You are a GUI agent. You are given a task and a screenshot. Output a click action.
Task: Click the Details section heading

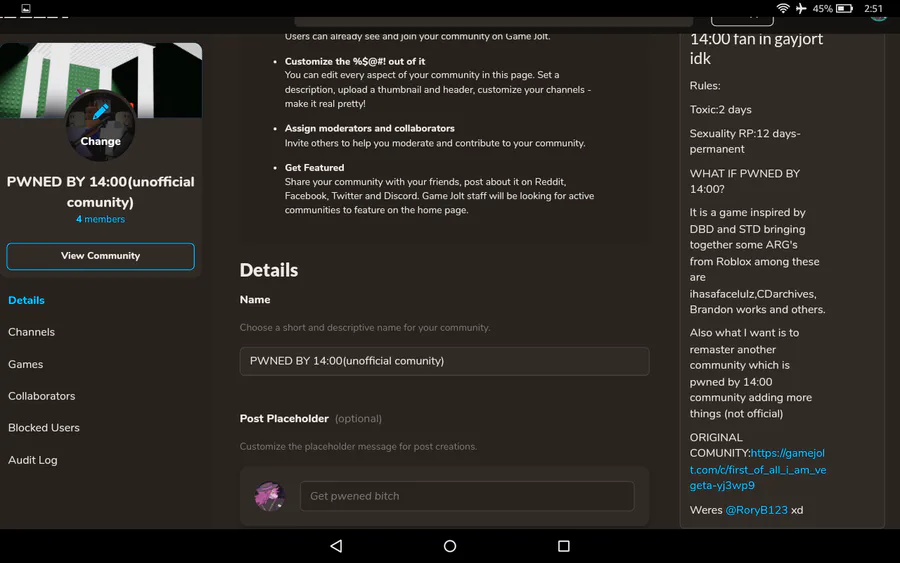coord(269,270)
